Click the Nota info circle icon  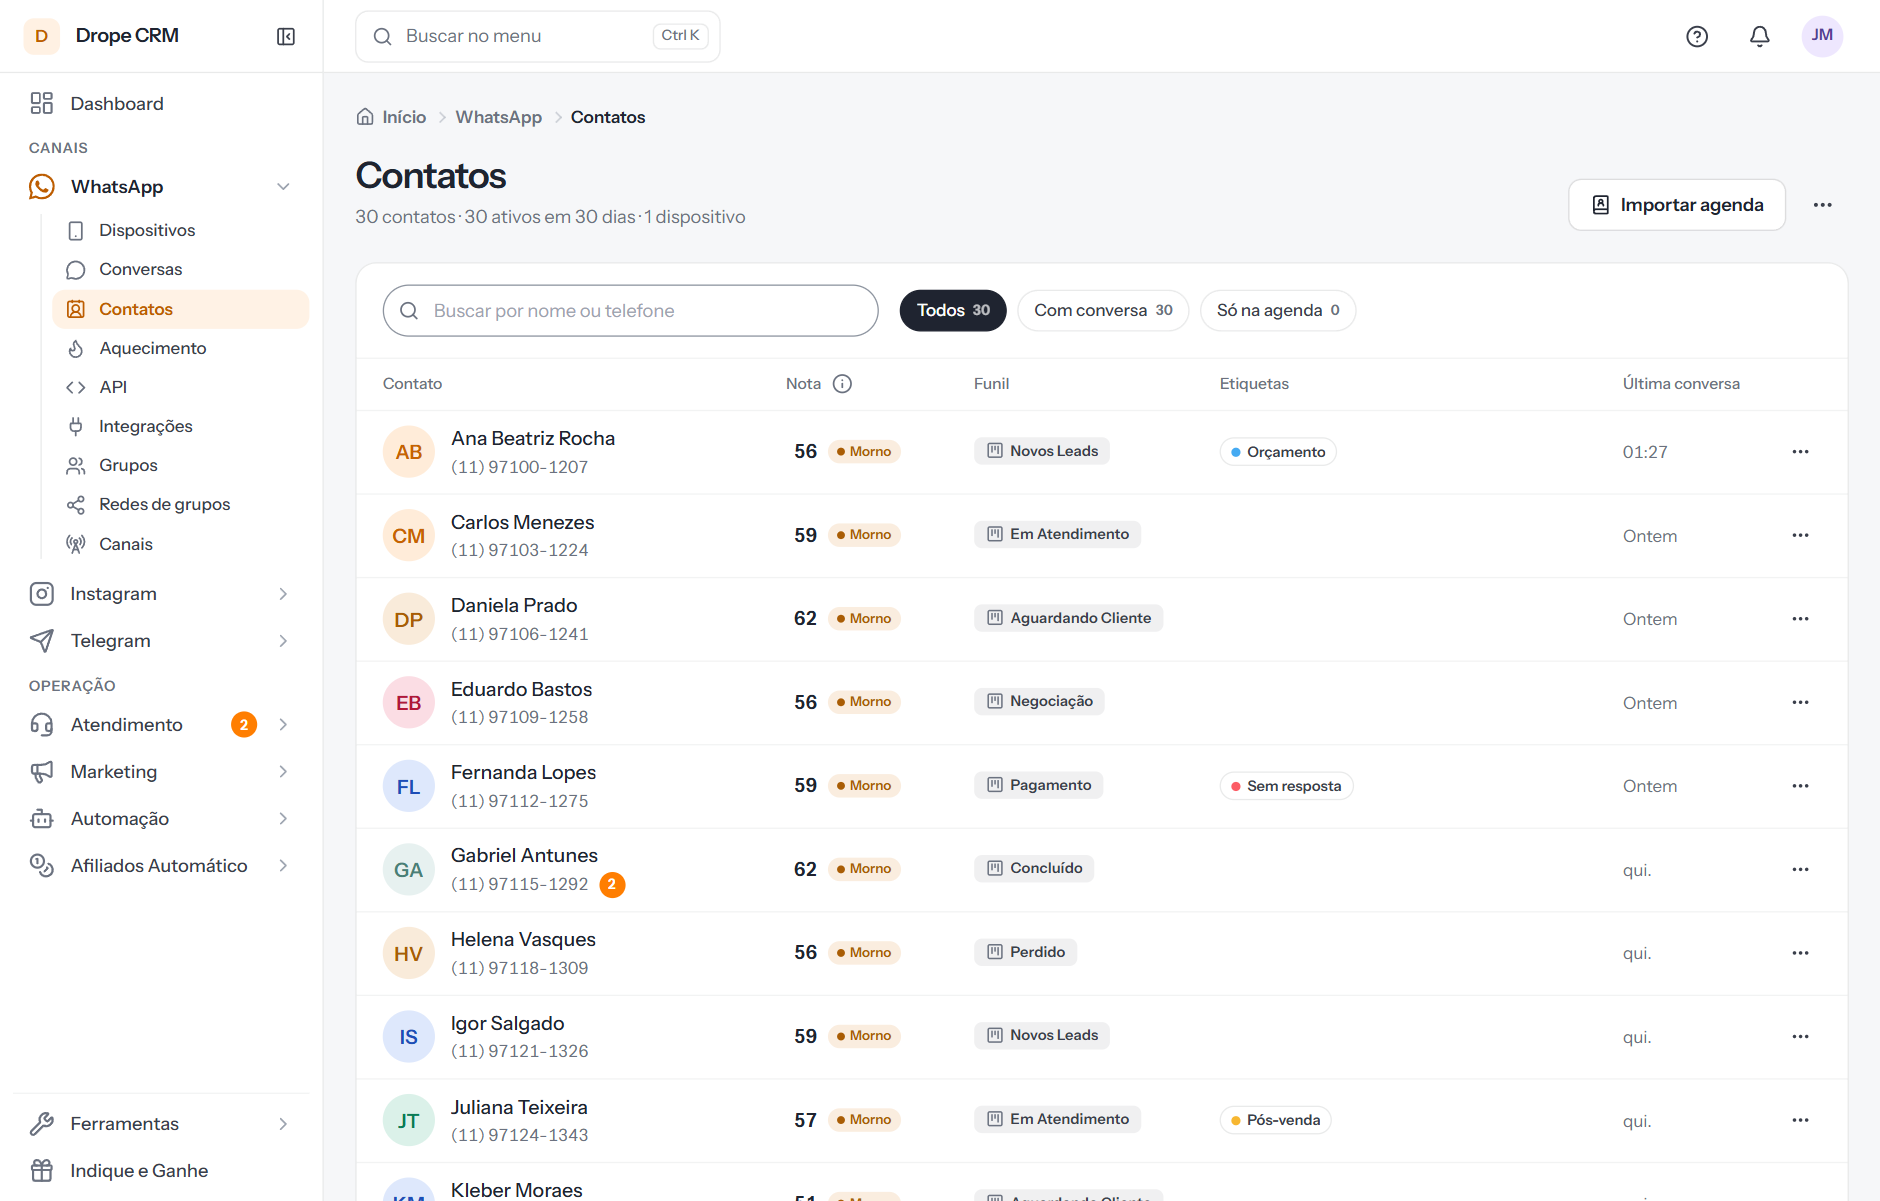pos(842,384)
